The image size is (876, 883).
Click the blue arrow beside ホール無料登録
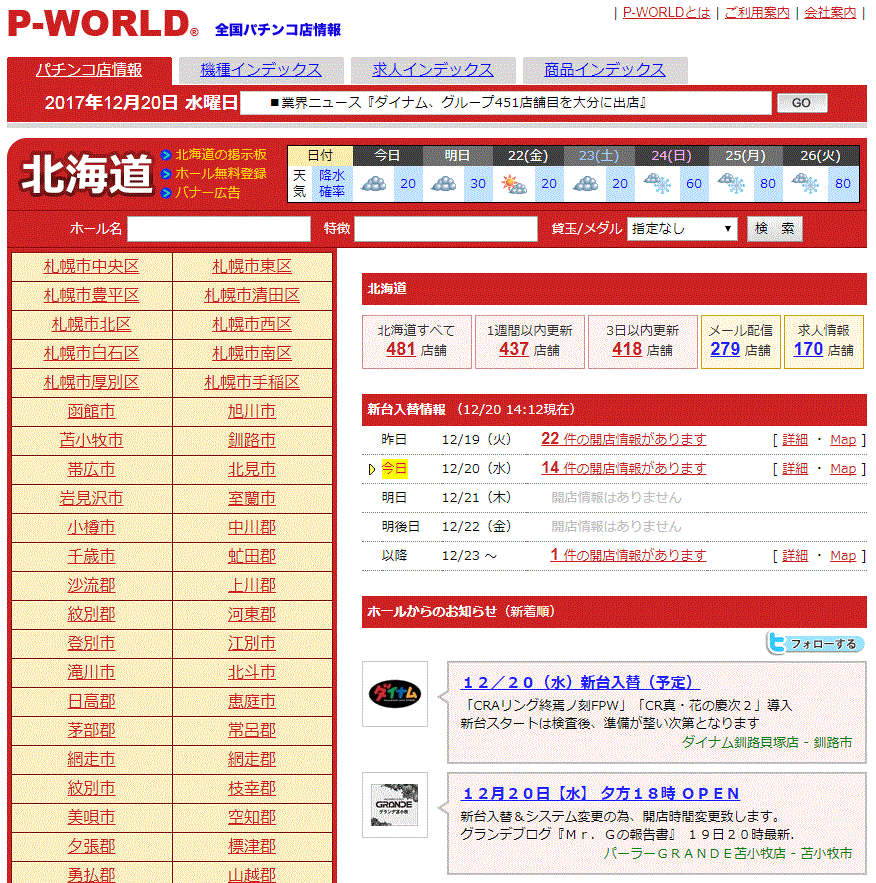pyautogui.click(x=166, y=174)
